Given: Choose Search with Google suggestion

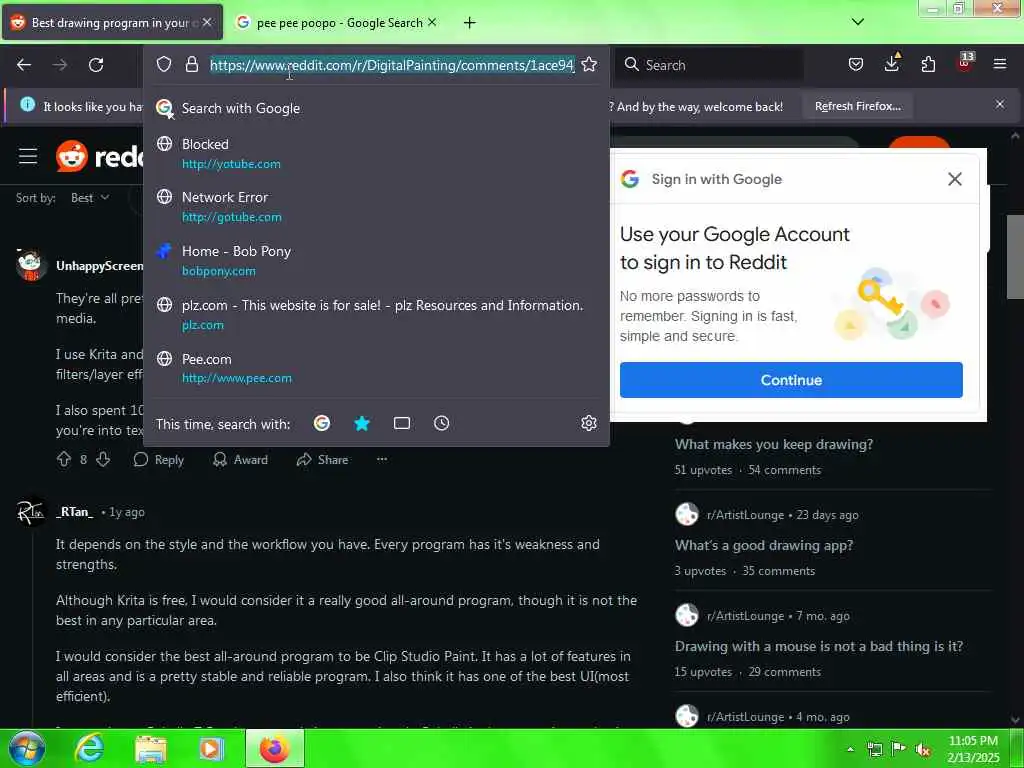Looking at the screenshot, I should click(376, 108).
